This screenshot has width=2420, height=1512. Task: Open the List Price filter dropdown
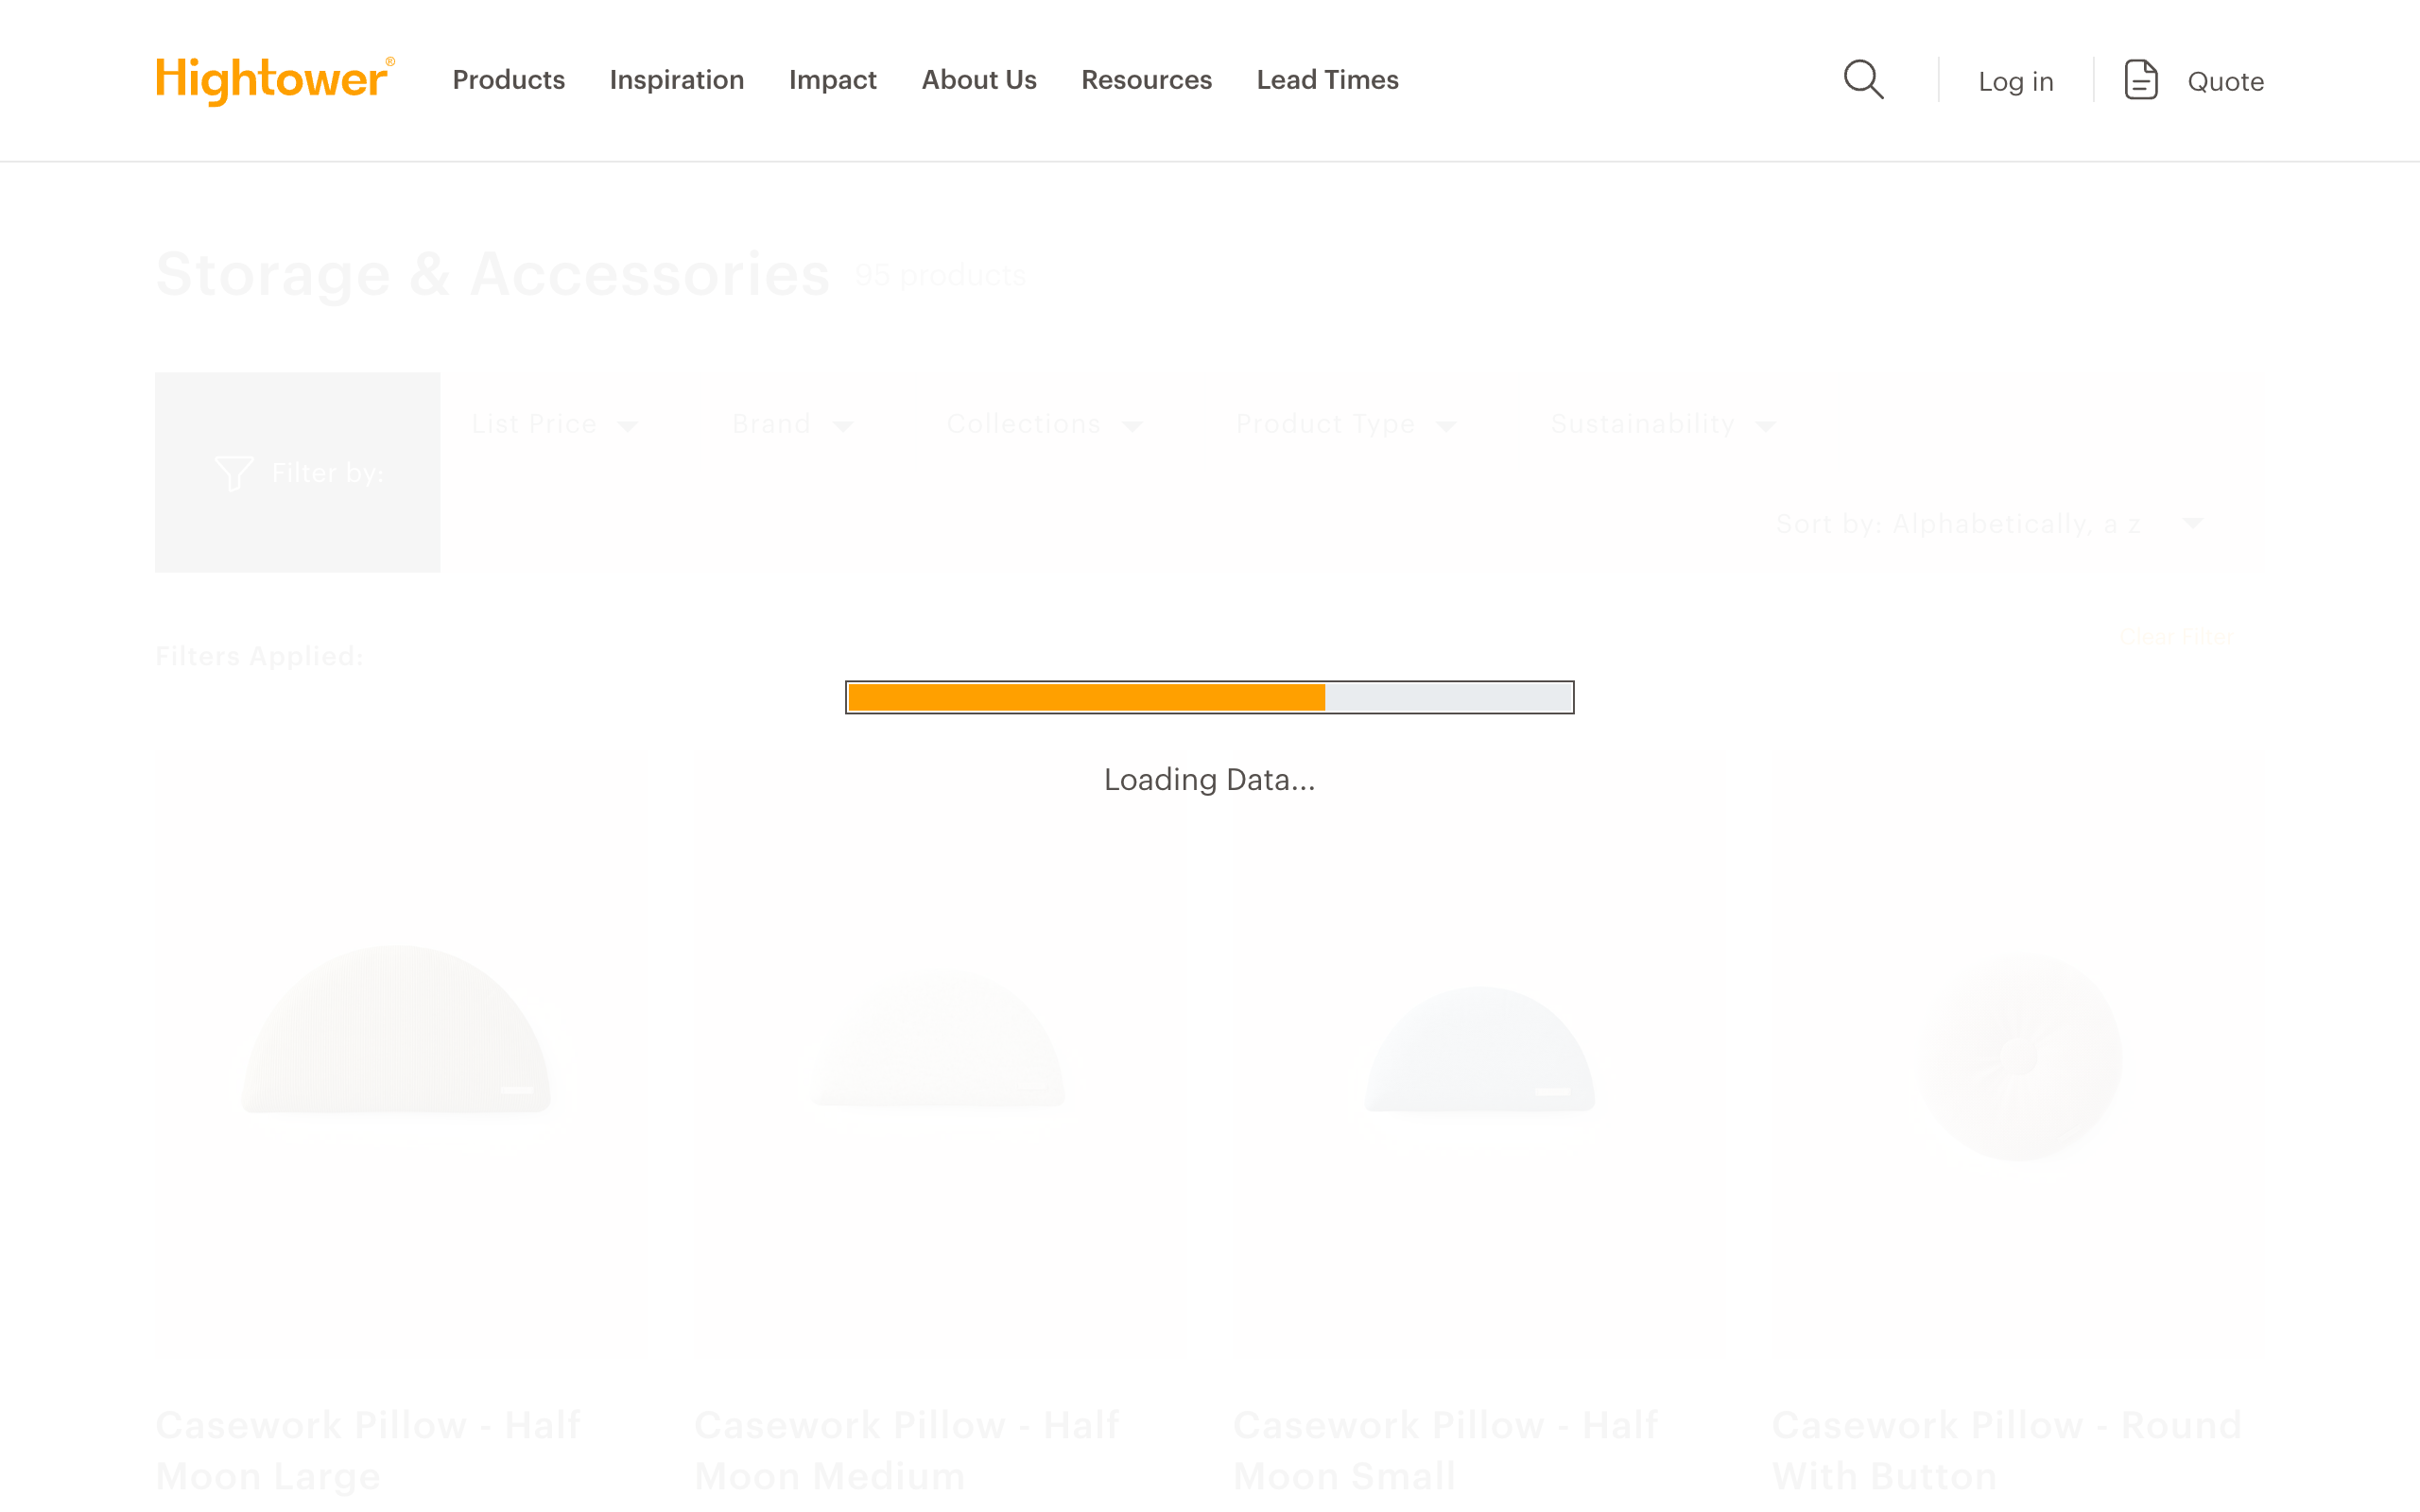pyautogui.click(x=553, y=423)
